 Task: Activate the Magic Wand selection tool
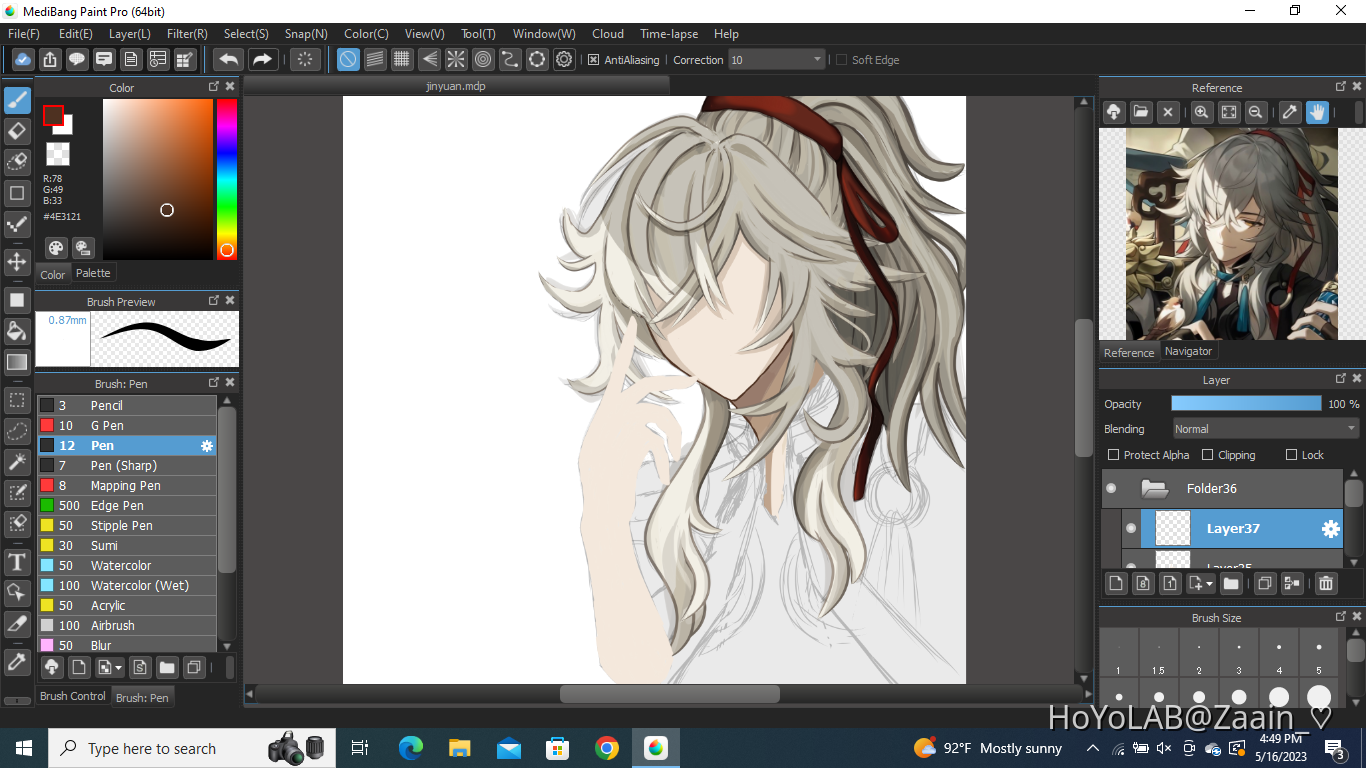[x=17, y=461]
